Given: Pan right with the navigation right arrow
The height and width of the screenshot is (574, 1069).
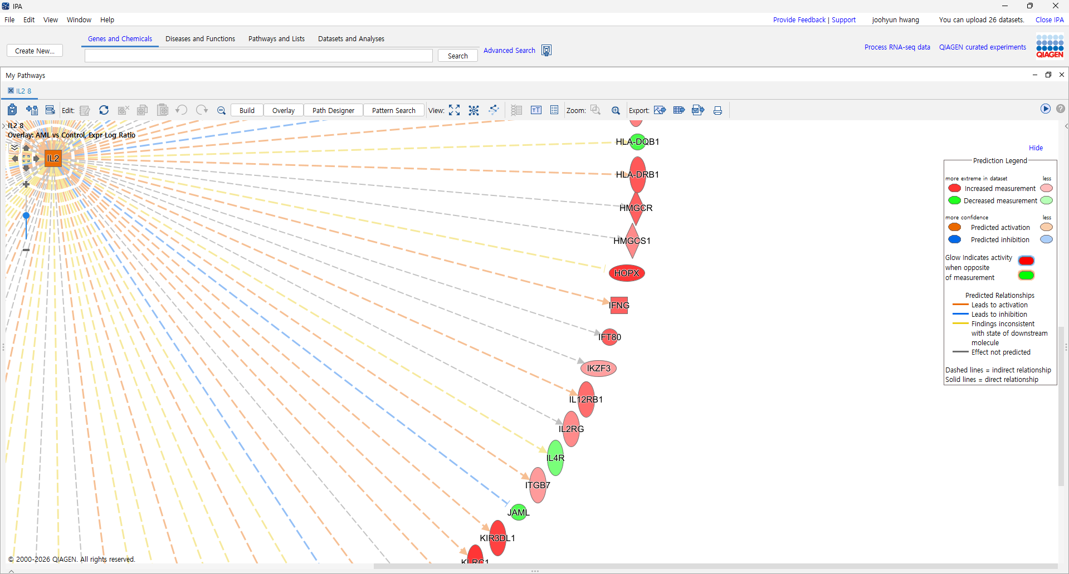Looking at the screenshot, I should [x=37, y=159].
